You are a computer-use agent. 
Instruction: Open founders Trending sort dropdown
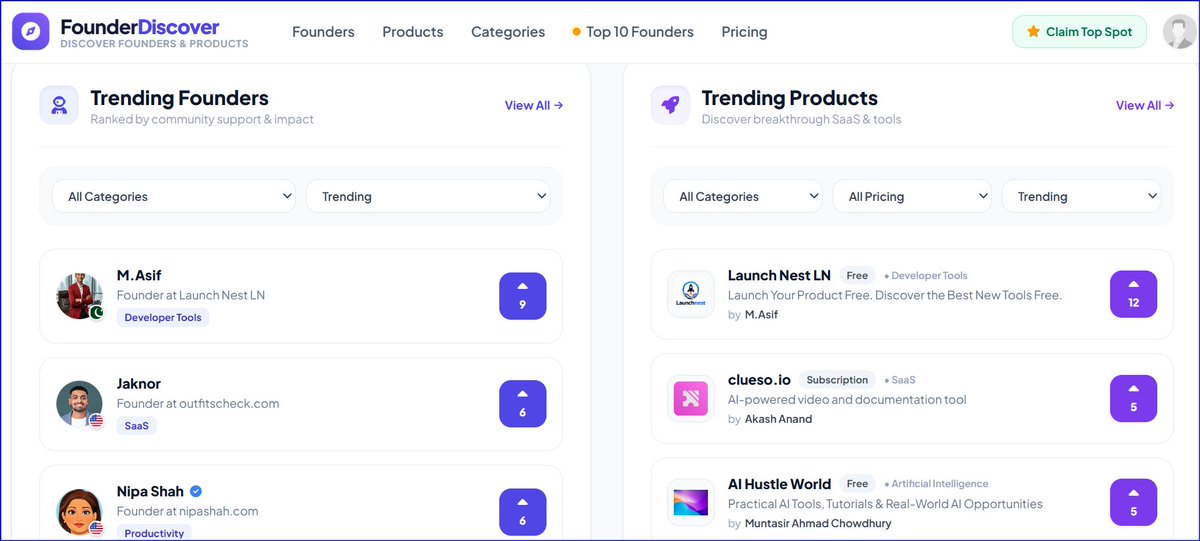pyautogui.click(x=428, y=196)
